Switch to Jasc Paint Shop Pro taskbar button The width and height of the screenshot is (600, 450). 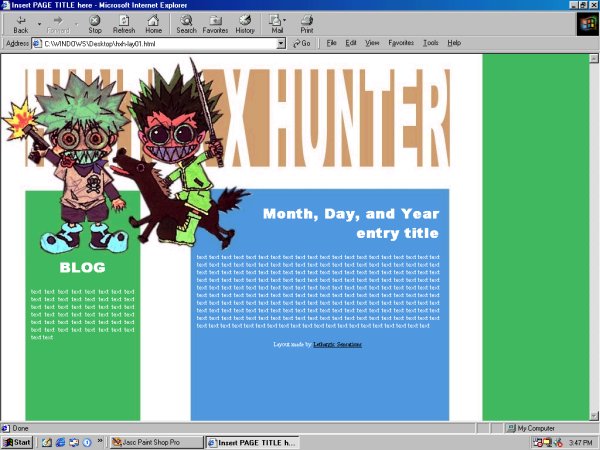[157, 442]
